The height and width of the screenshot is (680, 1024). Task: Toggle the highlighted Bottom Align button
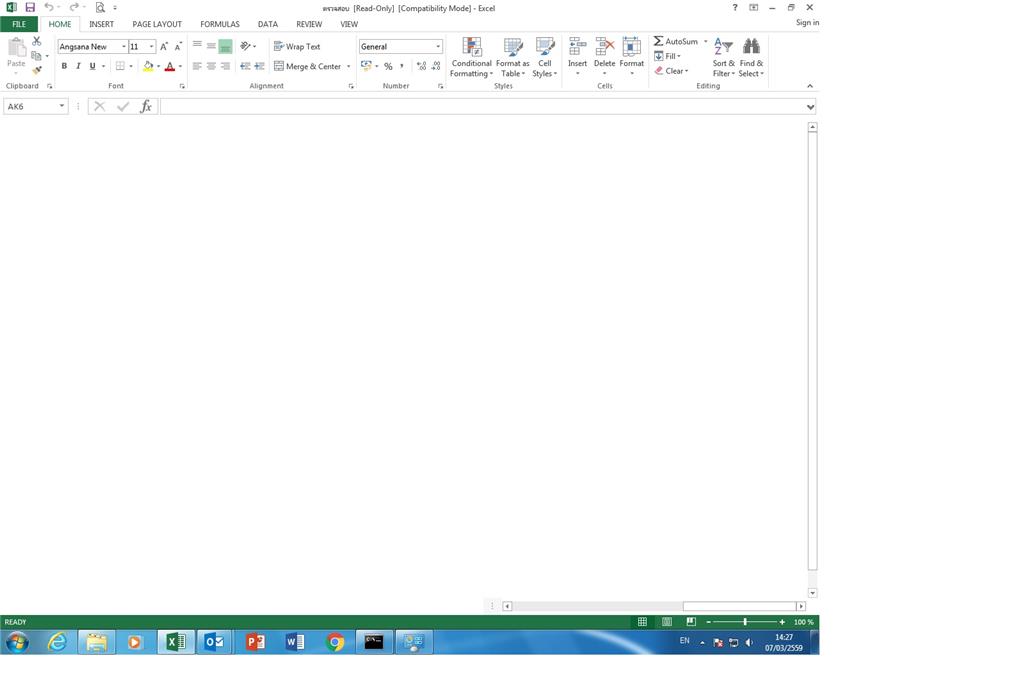225,46
